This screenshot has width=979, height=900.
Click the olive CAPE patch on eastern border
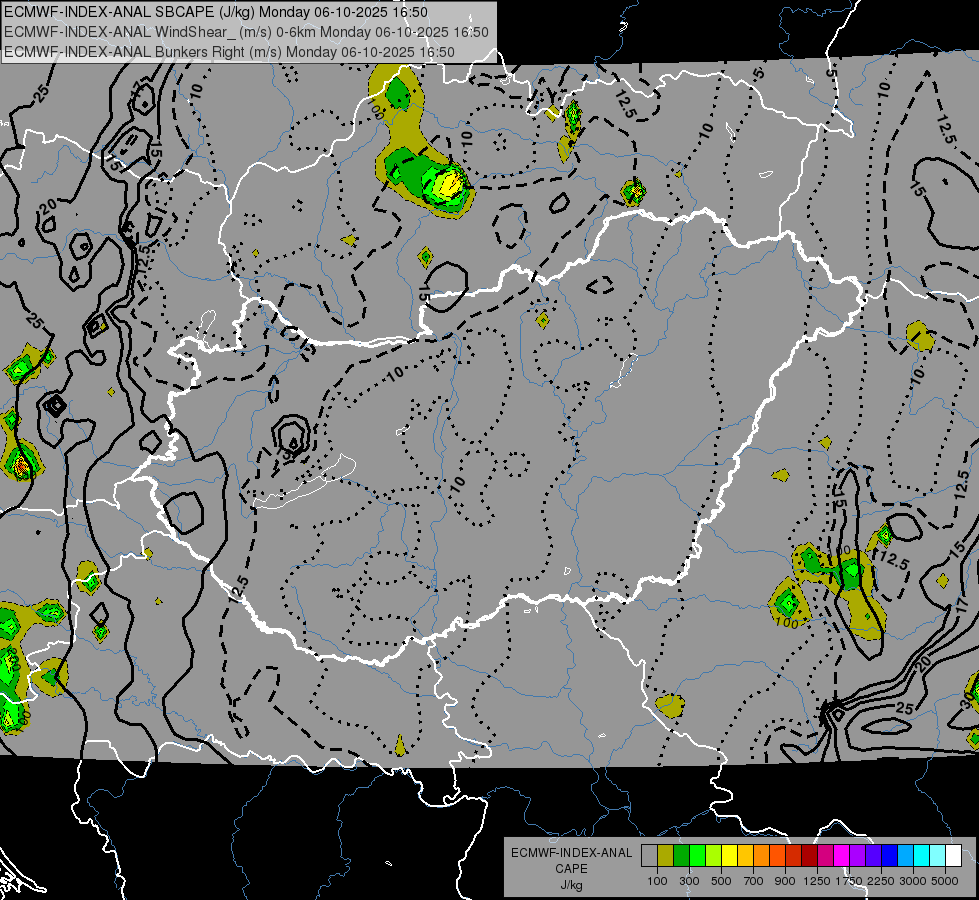point(919,336)
